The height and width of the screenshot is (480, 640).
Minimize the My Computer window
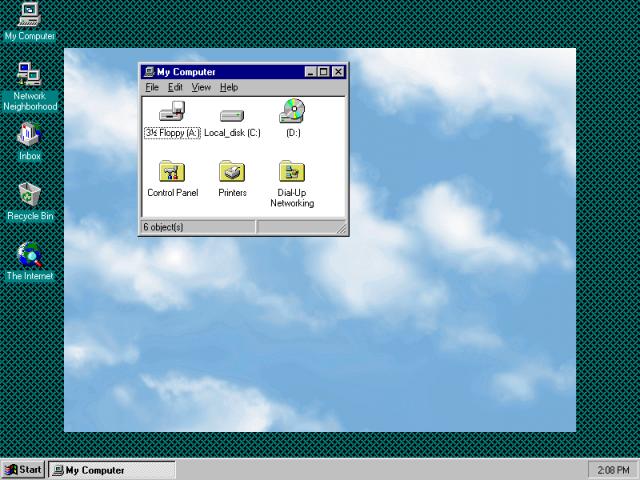[x=311, y=72]
